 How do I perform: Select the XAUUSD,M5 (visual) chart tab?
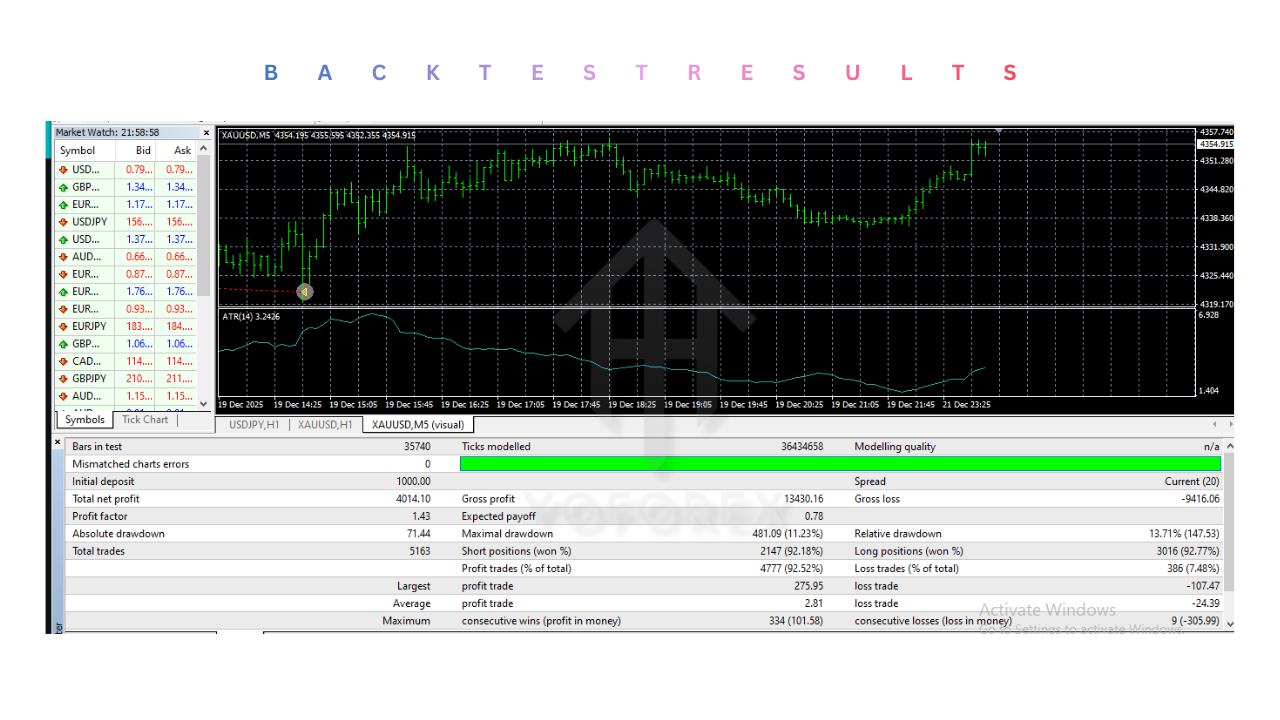(x=417, y=425)
